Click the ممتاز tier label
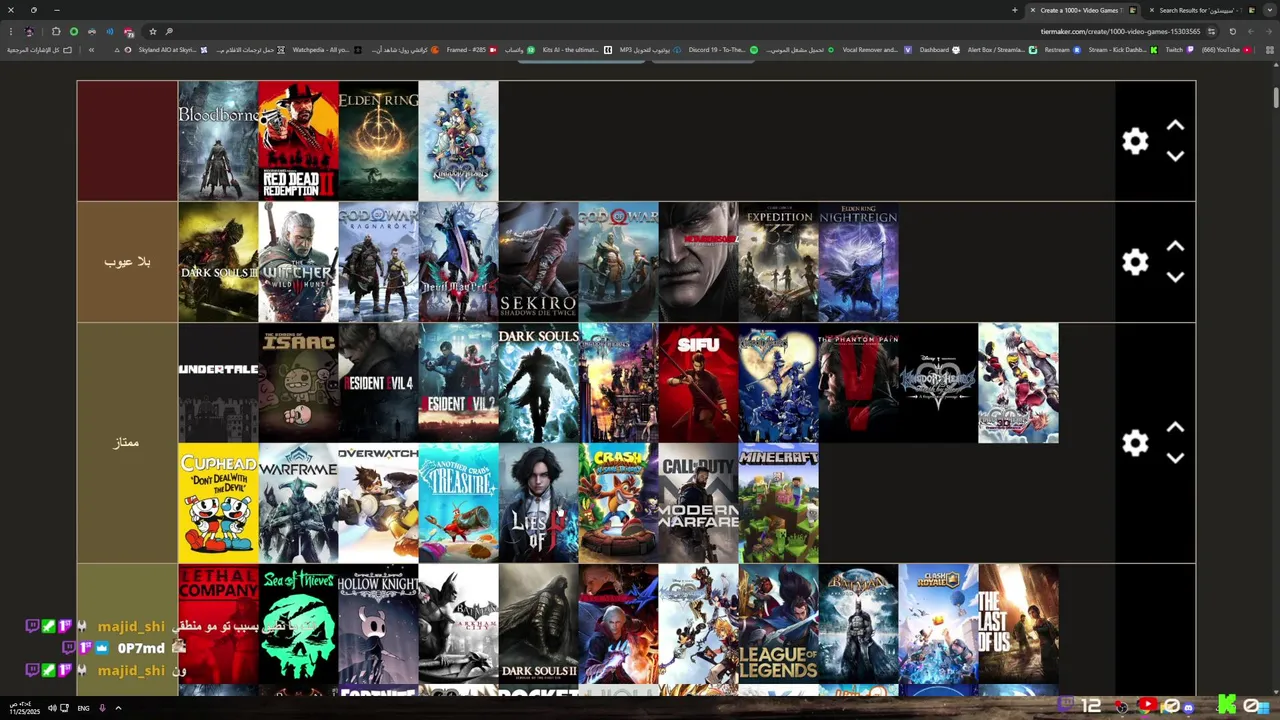This screenshot has width=1280, height=720. (x=127, y=443)
